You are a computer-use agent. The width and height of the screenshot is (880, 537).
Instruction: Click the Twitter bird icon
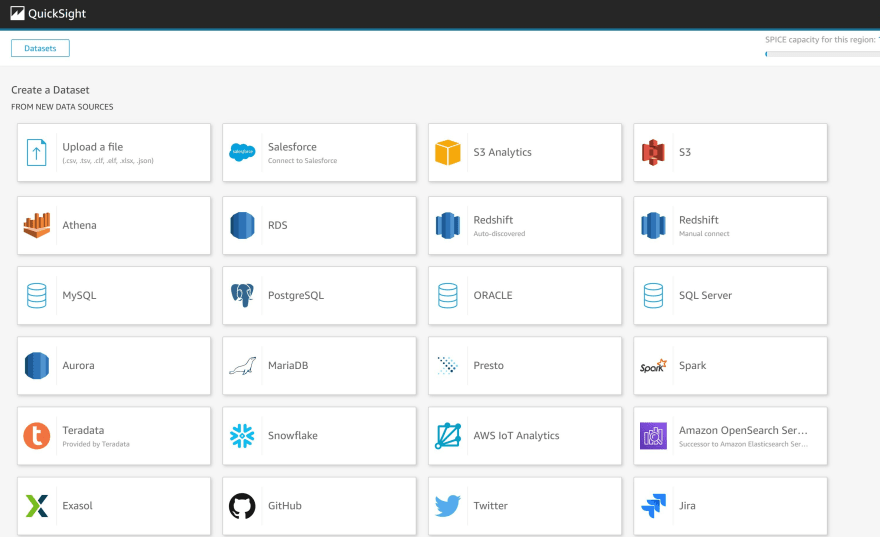click(x=447, y=506)
